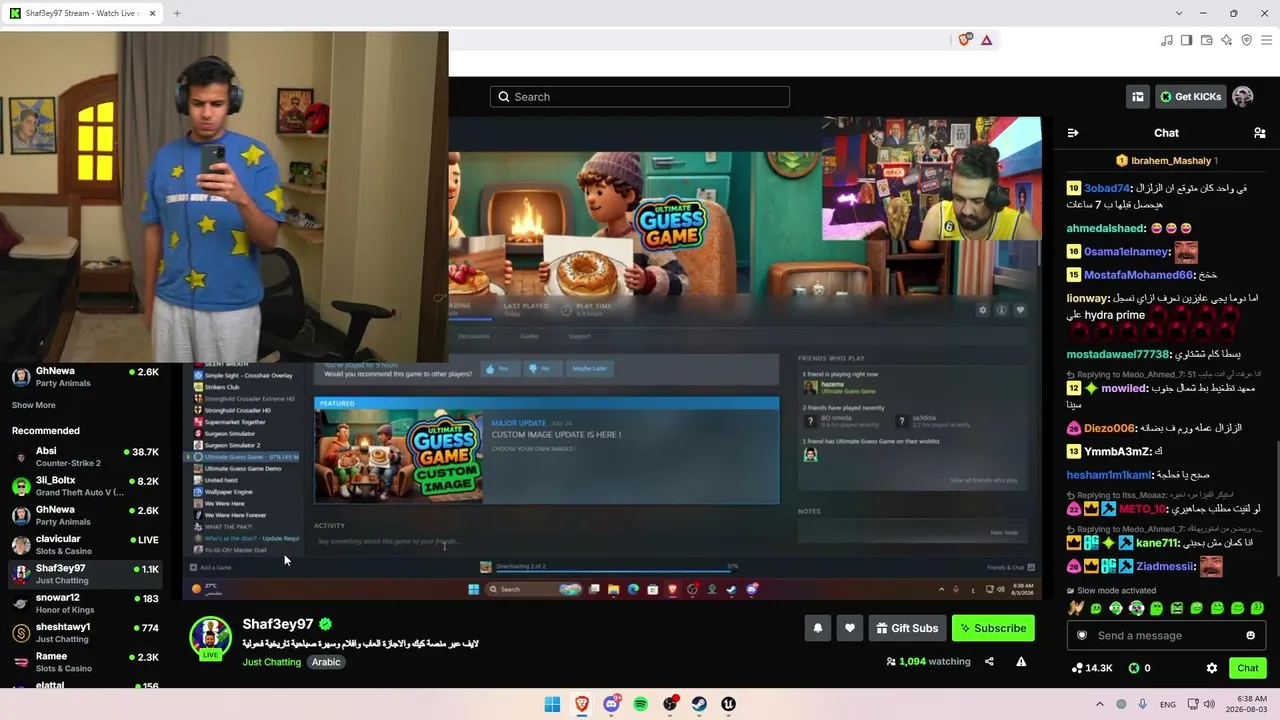Click username hesham1m1kaml in chat

click(1109, 475)
